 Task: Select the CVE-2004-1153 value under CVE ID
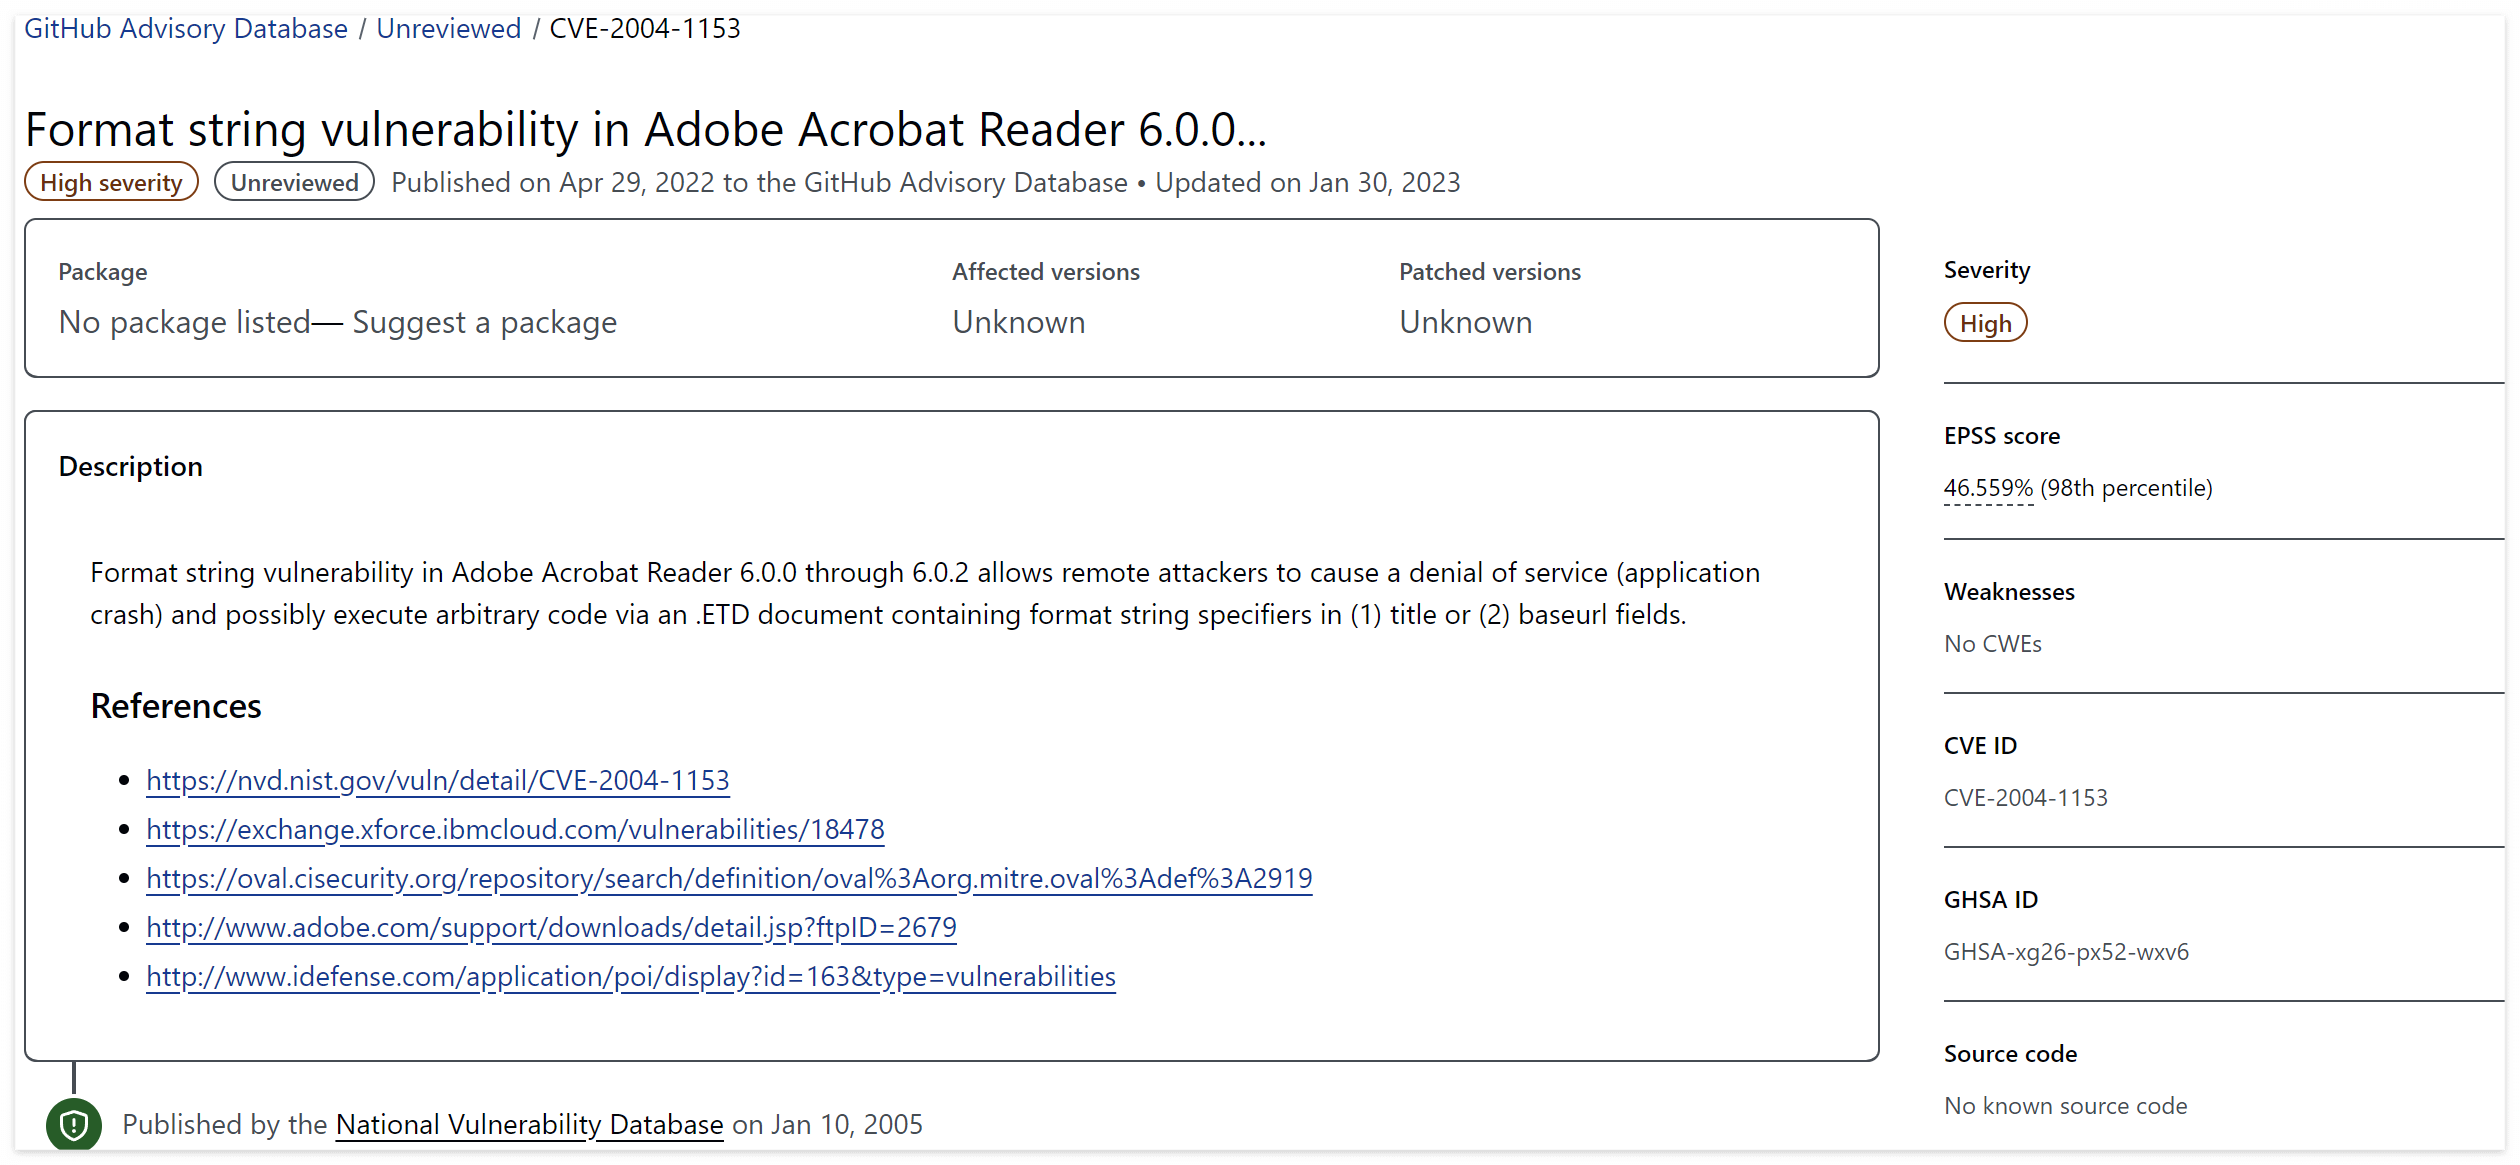(x=2025, y=798)
